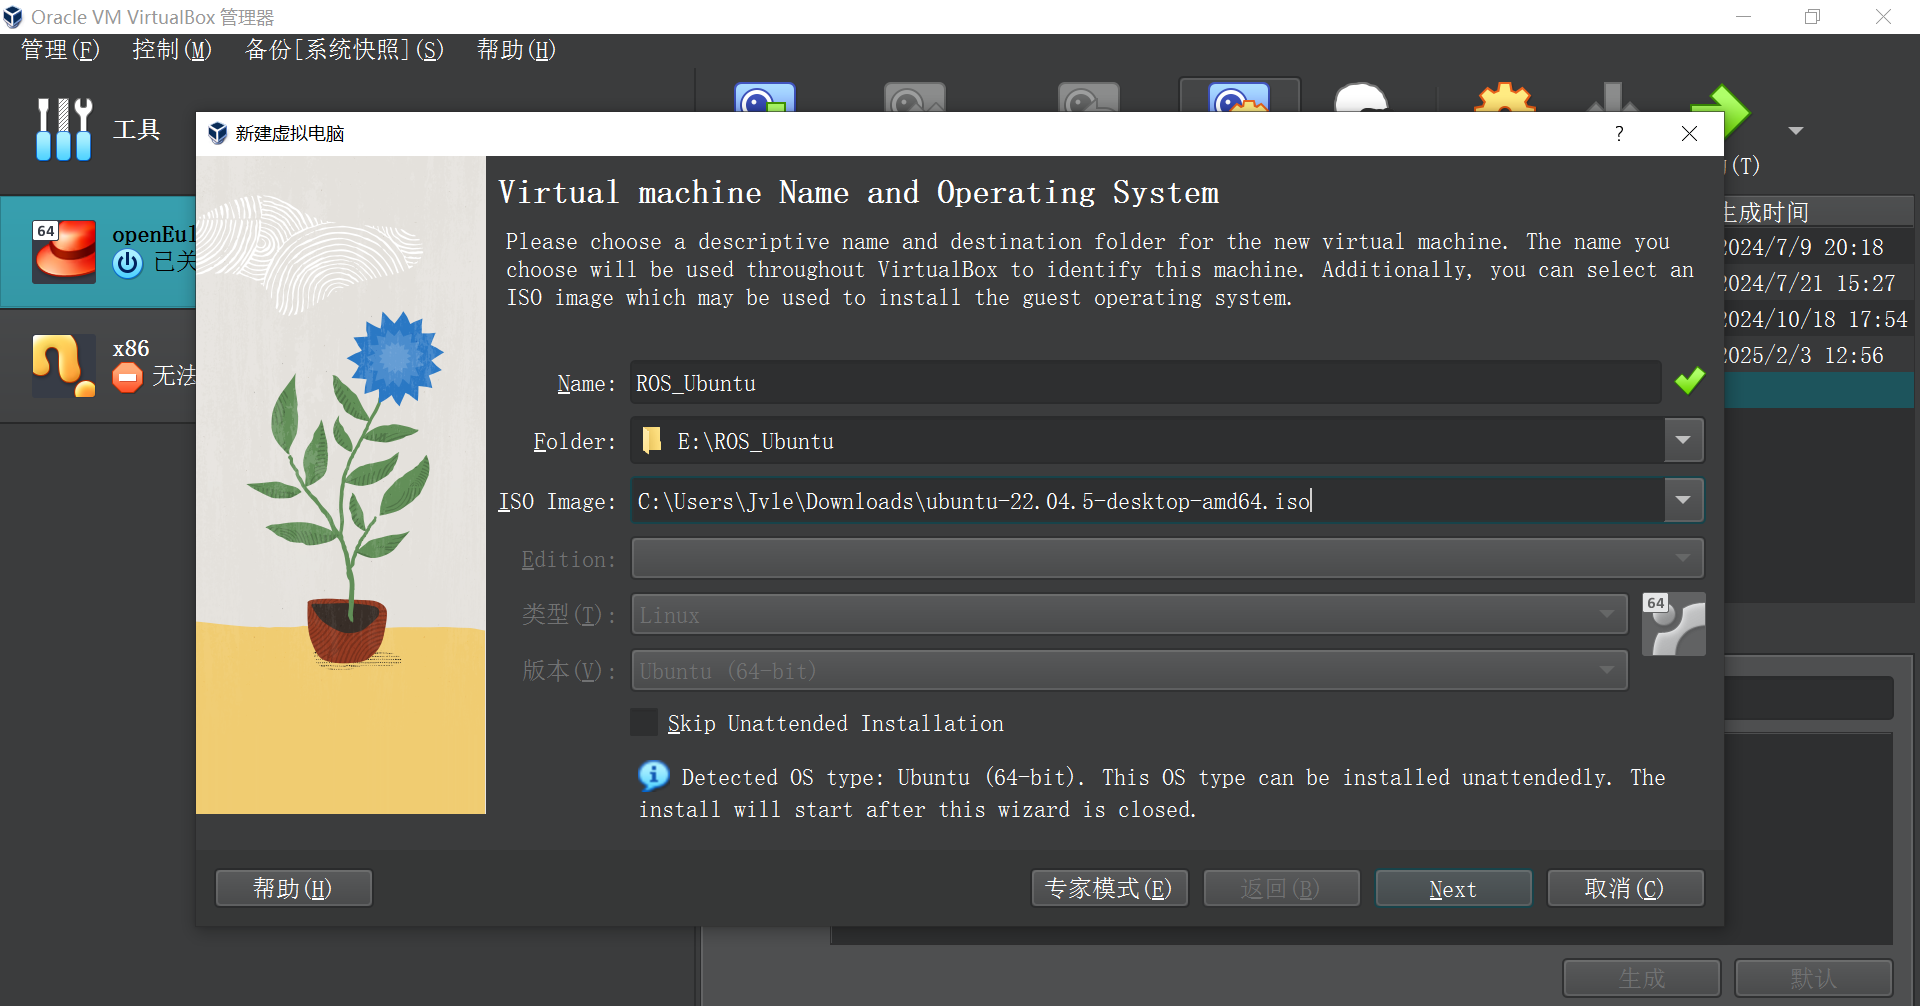This screenshot has height=1006, width=1920.
Task: Open the 控制(M) menu
Action: click(172, 50)
